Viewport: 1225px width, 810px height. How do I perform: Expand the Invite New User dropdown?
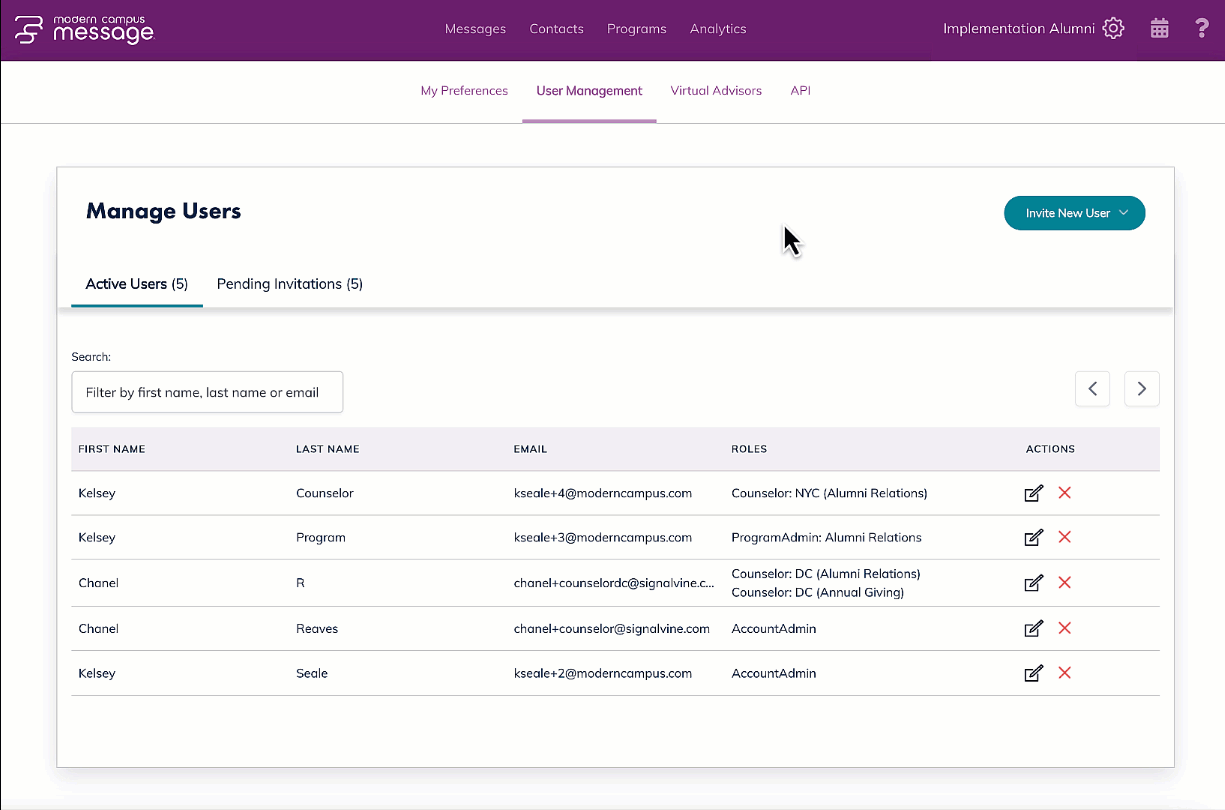tap(1074, 213)
